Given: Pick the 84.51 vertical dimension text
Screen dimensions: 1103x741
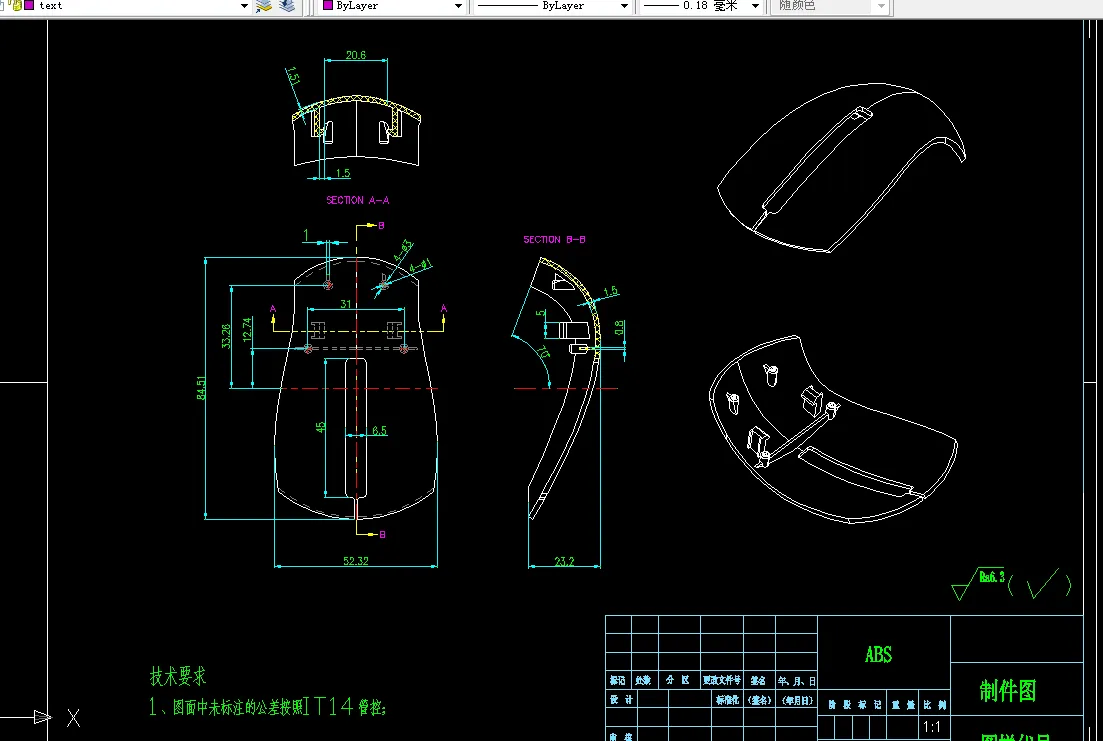Looking at the screenshot, I should point(201,389).
